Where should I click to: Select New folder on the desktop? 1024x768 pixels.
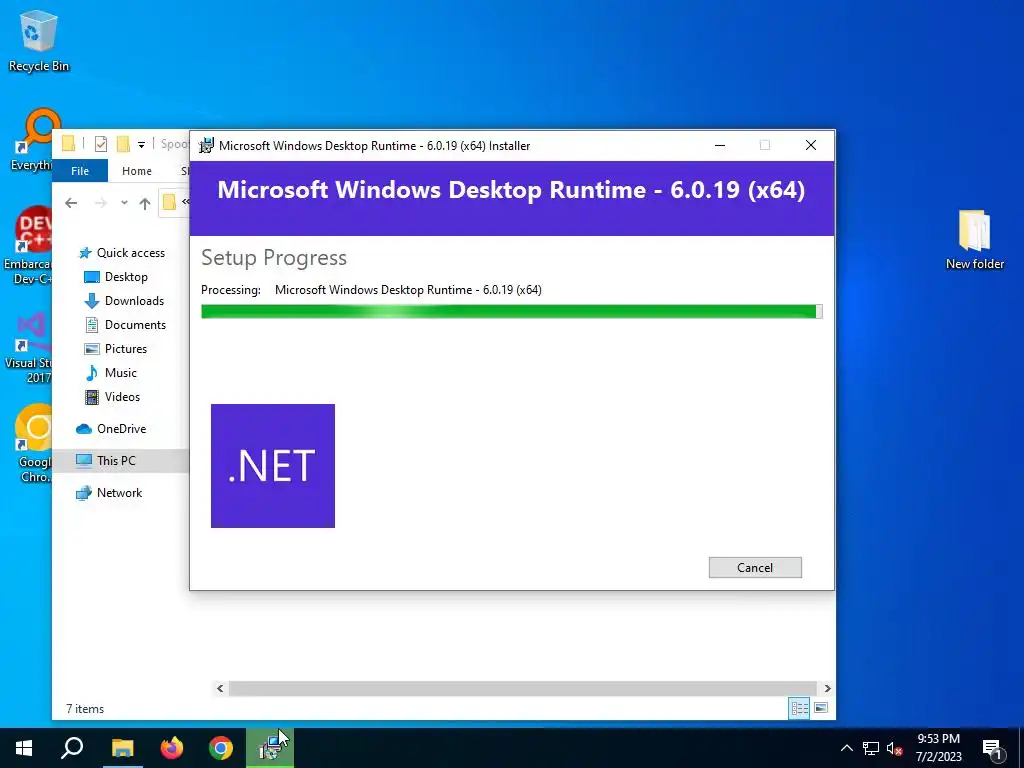tap(974, 240)
